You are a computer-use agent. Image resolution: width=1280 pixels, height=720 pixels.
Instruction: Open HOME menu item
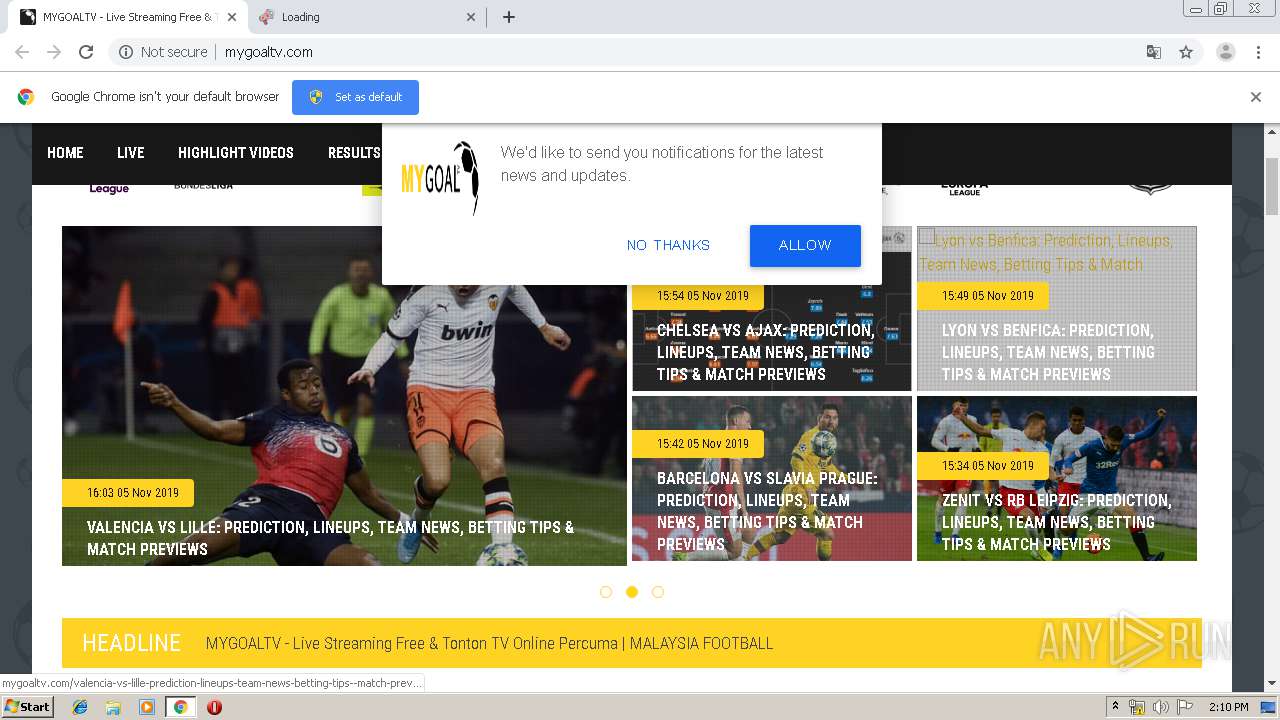coord(65,153)
